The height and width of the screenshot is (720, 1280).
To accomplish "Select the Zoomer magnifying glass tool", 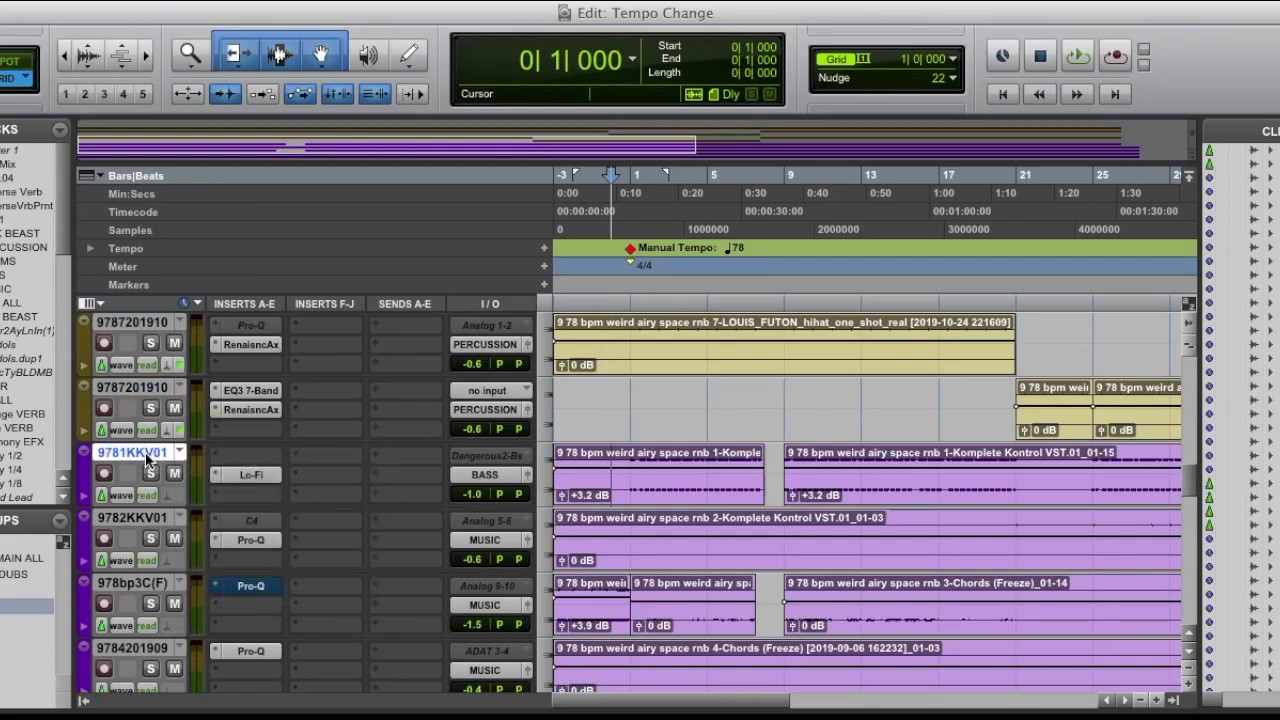I will point(189,55).
